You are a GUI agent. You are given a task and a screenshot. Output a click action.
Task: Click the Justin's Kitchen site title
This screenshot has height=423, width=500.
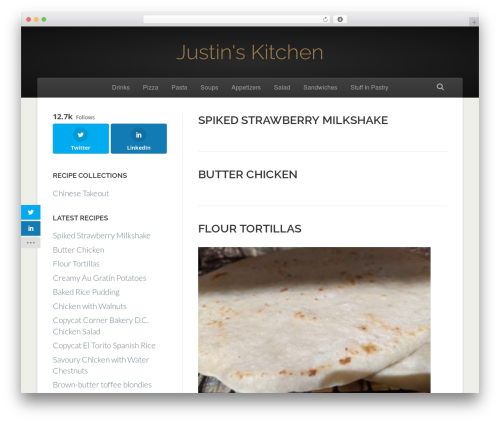[250, 52]
